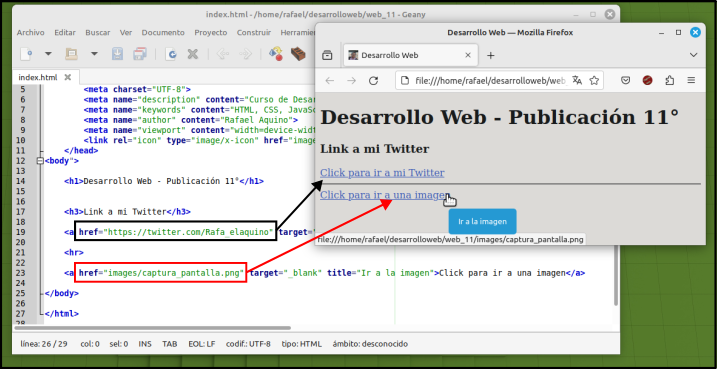Click 'EOL: LF' in the Geany status bar
Image resolution: width=717 pixels, height=369 pixels.
(x=202, y=344)
